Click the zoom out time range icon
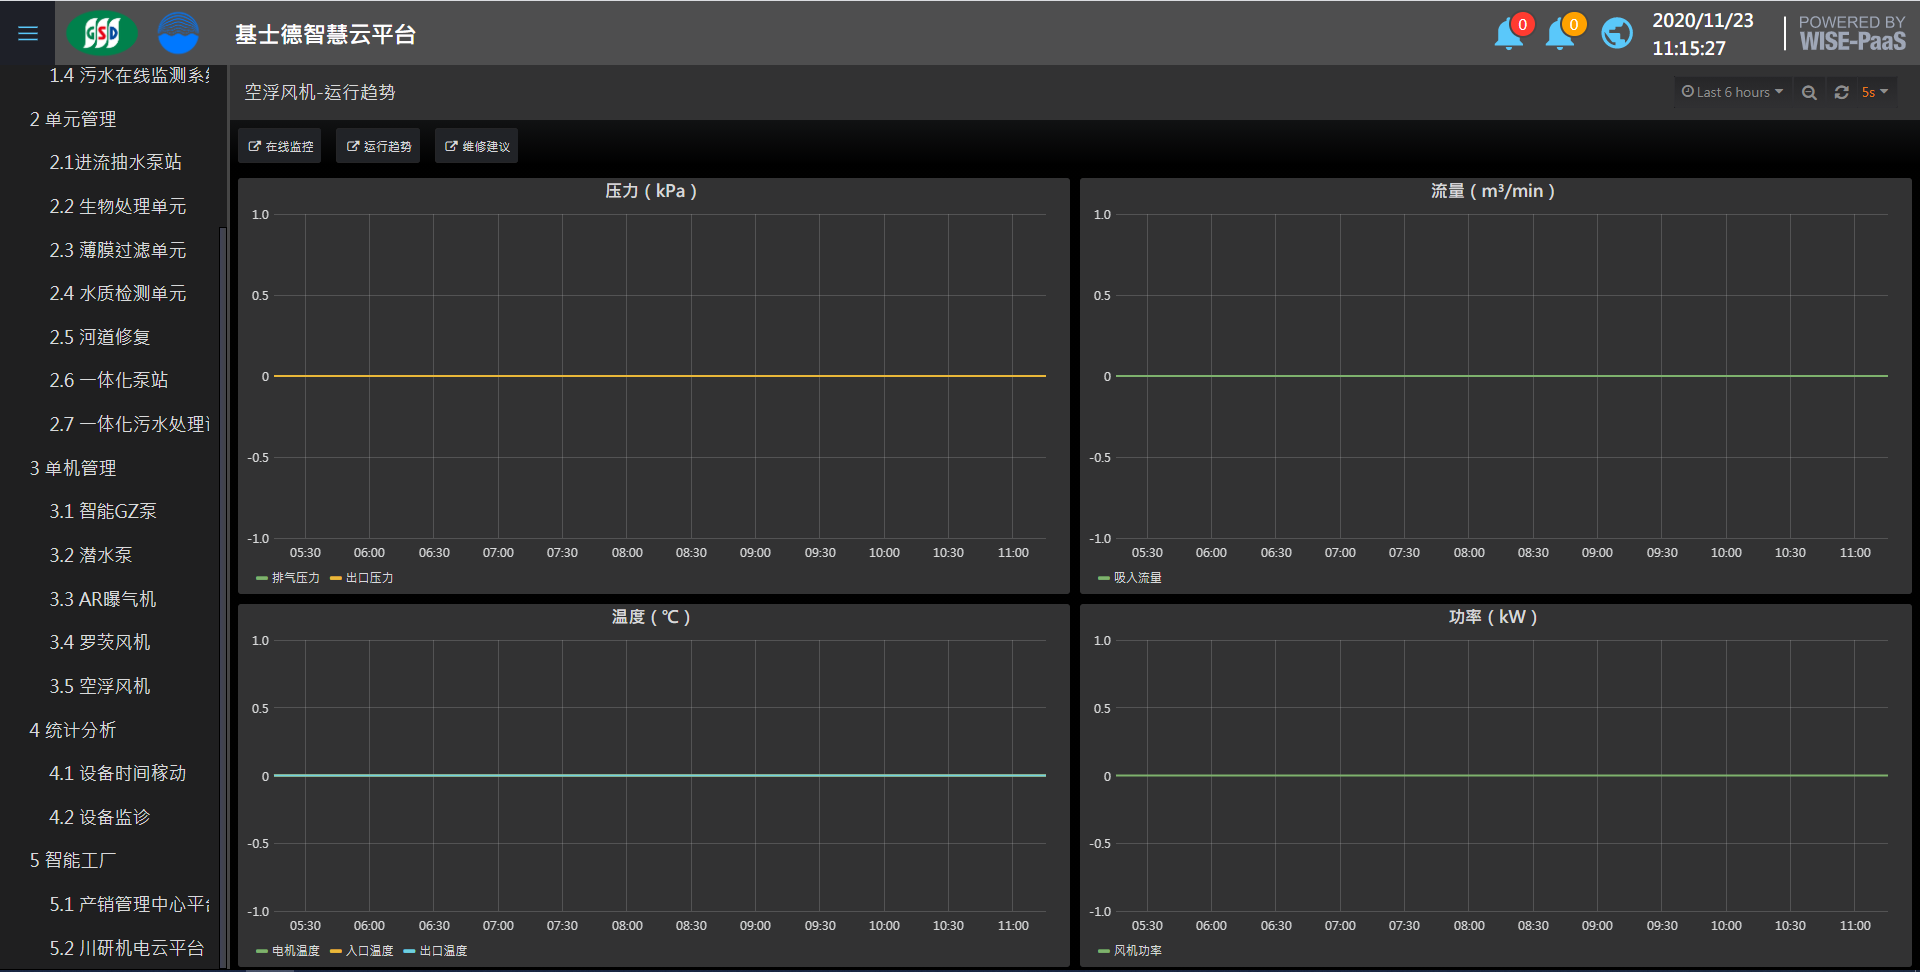Screen dimensions: 1920x972 (x=1809, y=92)
